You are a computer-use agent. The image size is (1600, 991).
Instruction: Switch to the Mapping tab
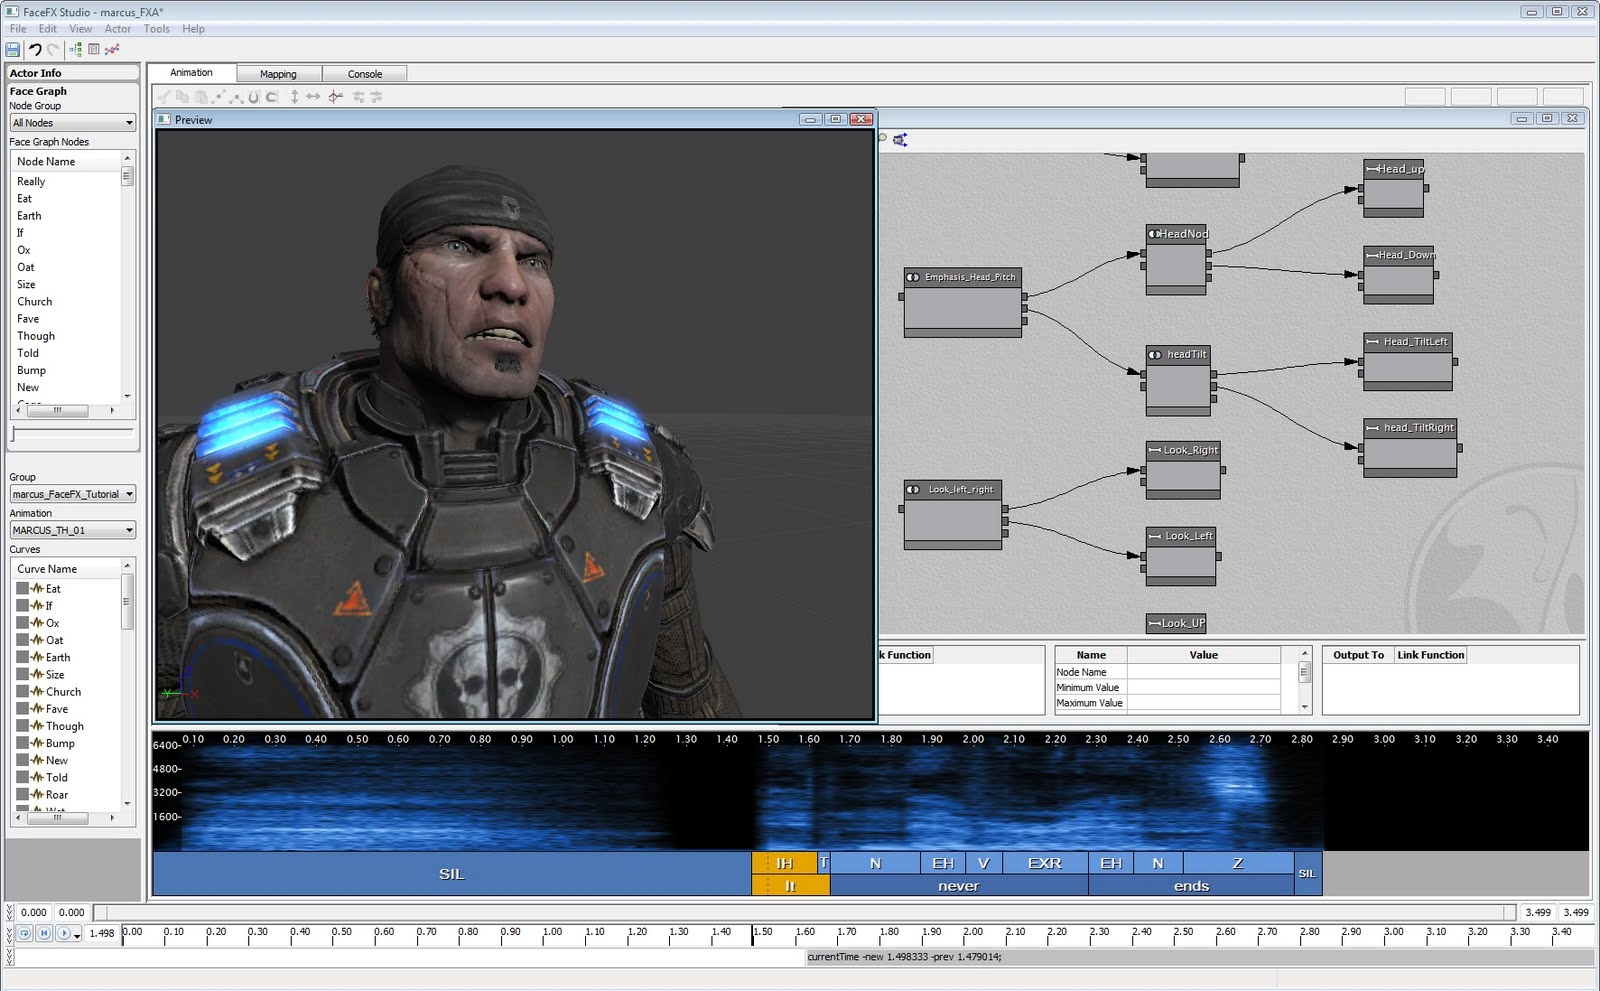coord(279,73)
